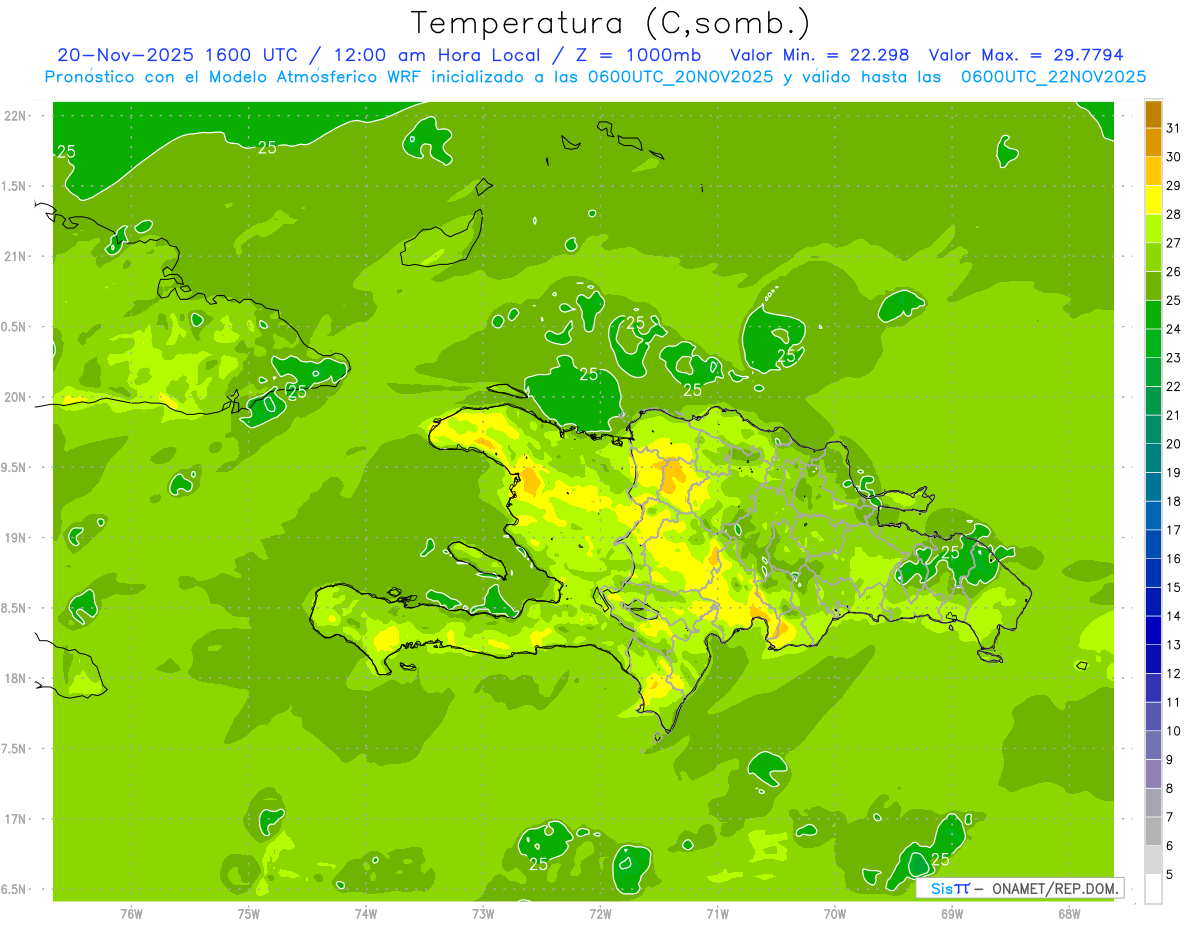This screenshot has height=927, width=1200.
Task: Click the '0600UTC_22NOV2025' valid-until time
Action: click(1053, 77)
